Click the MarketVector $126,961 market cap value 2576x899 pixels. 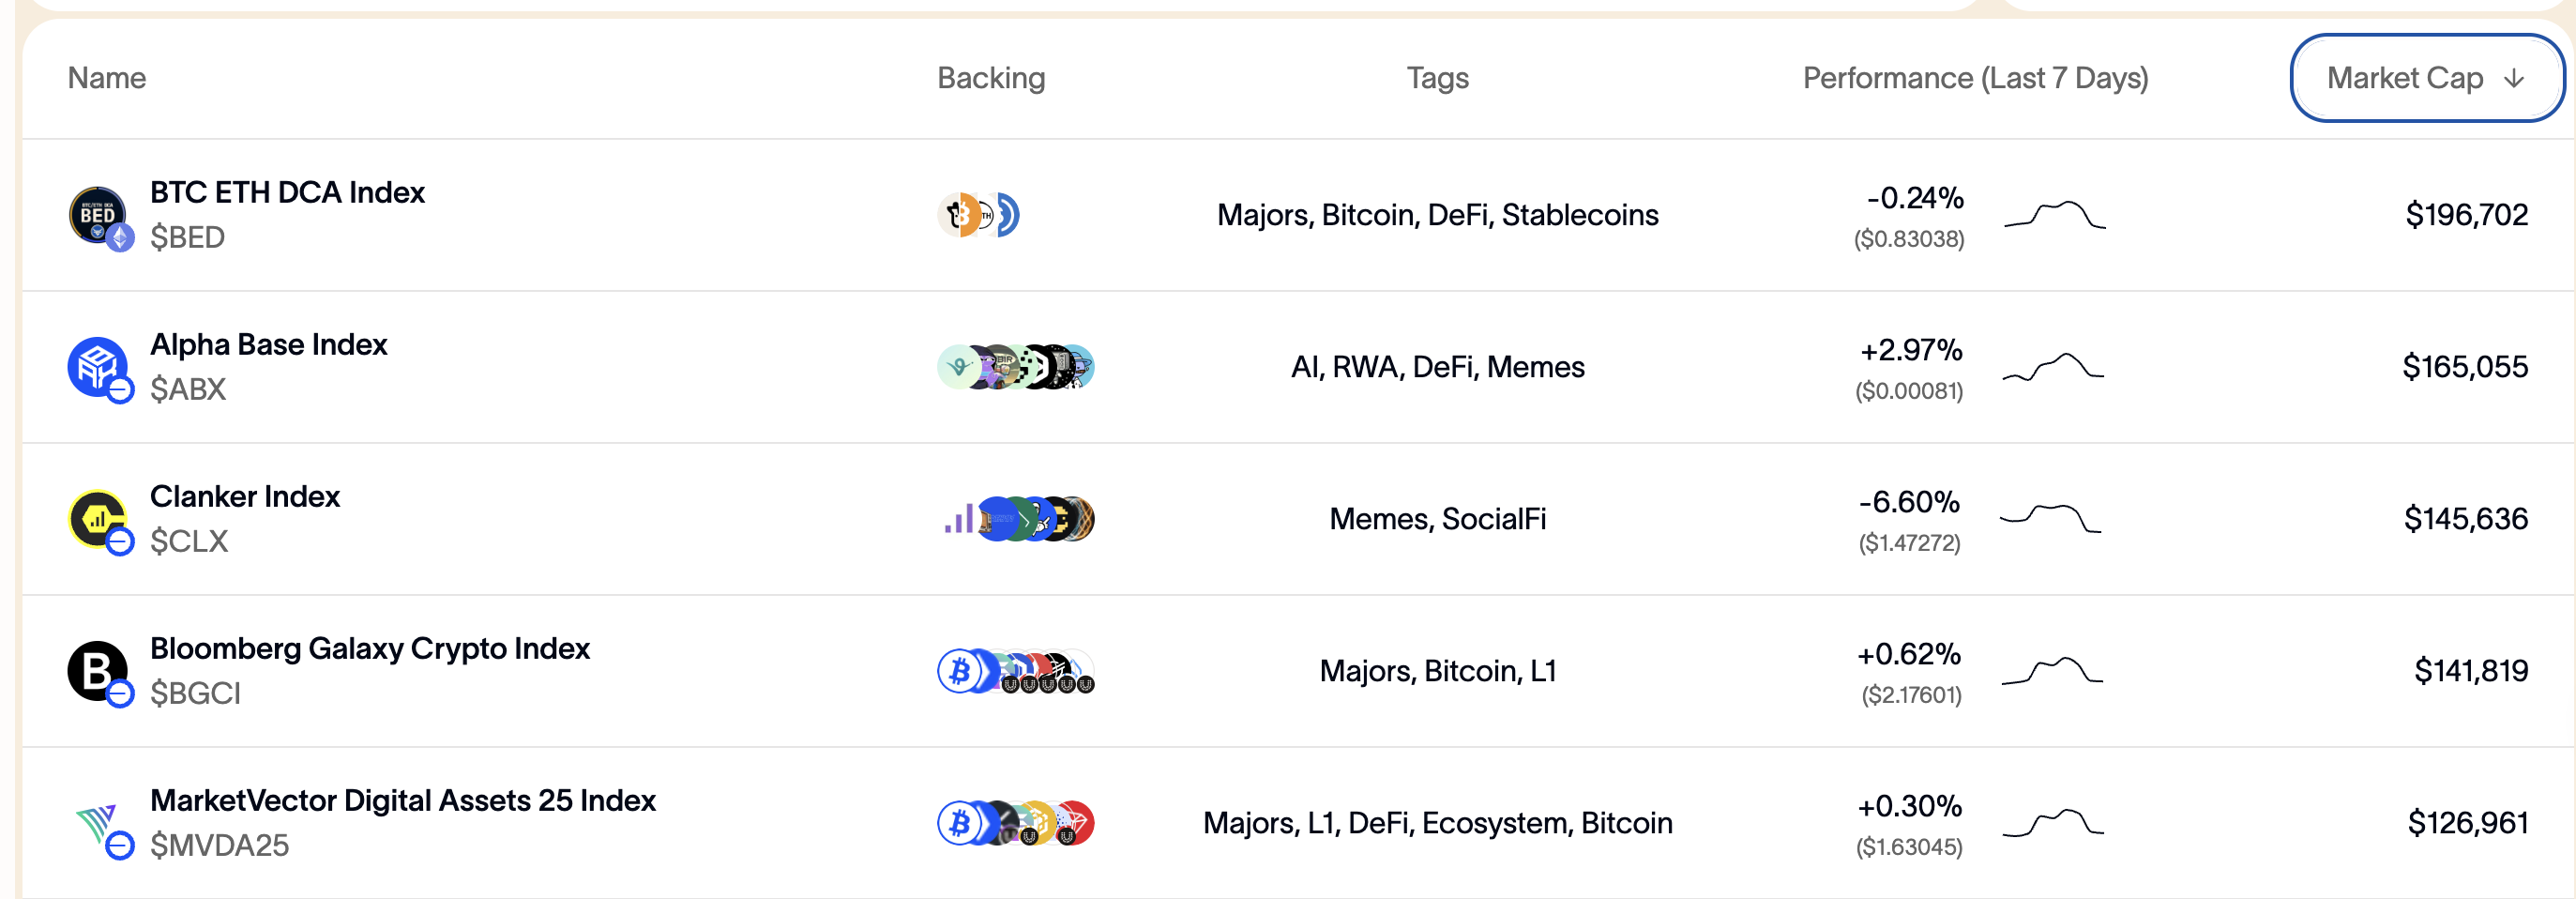coord(2467,823)
